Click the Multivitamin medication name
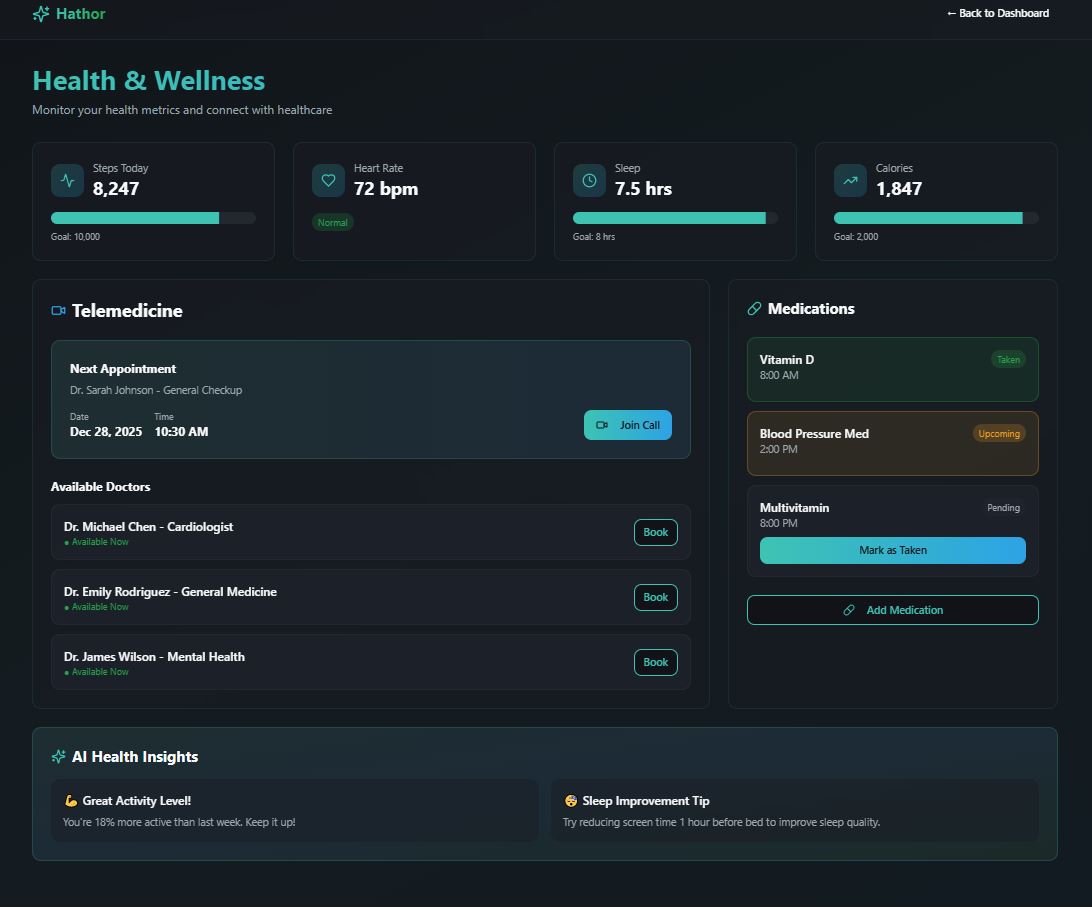This screenshot has height=907, width=1092. click(794, 508)
